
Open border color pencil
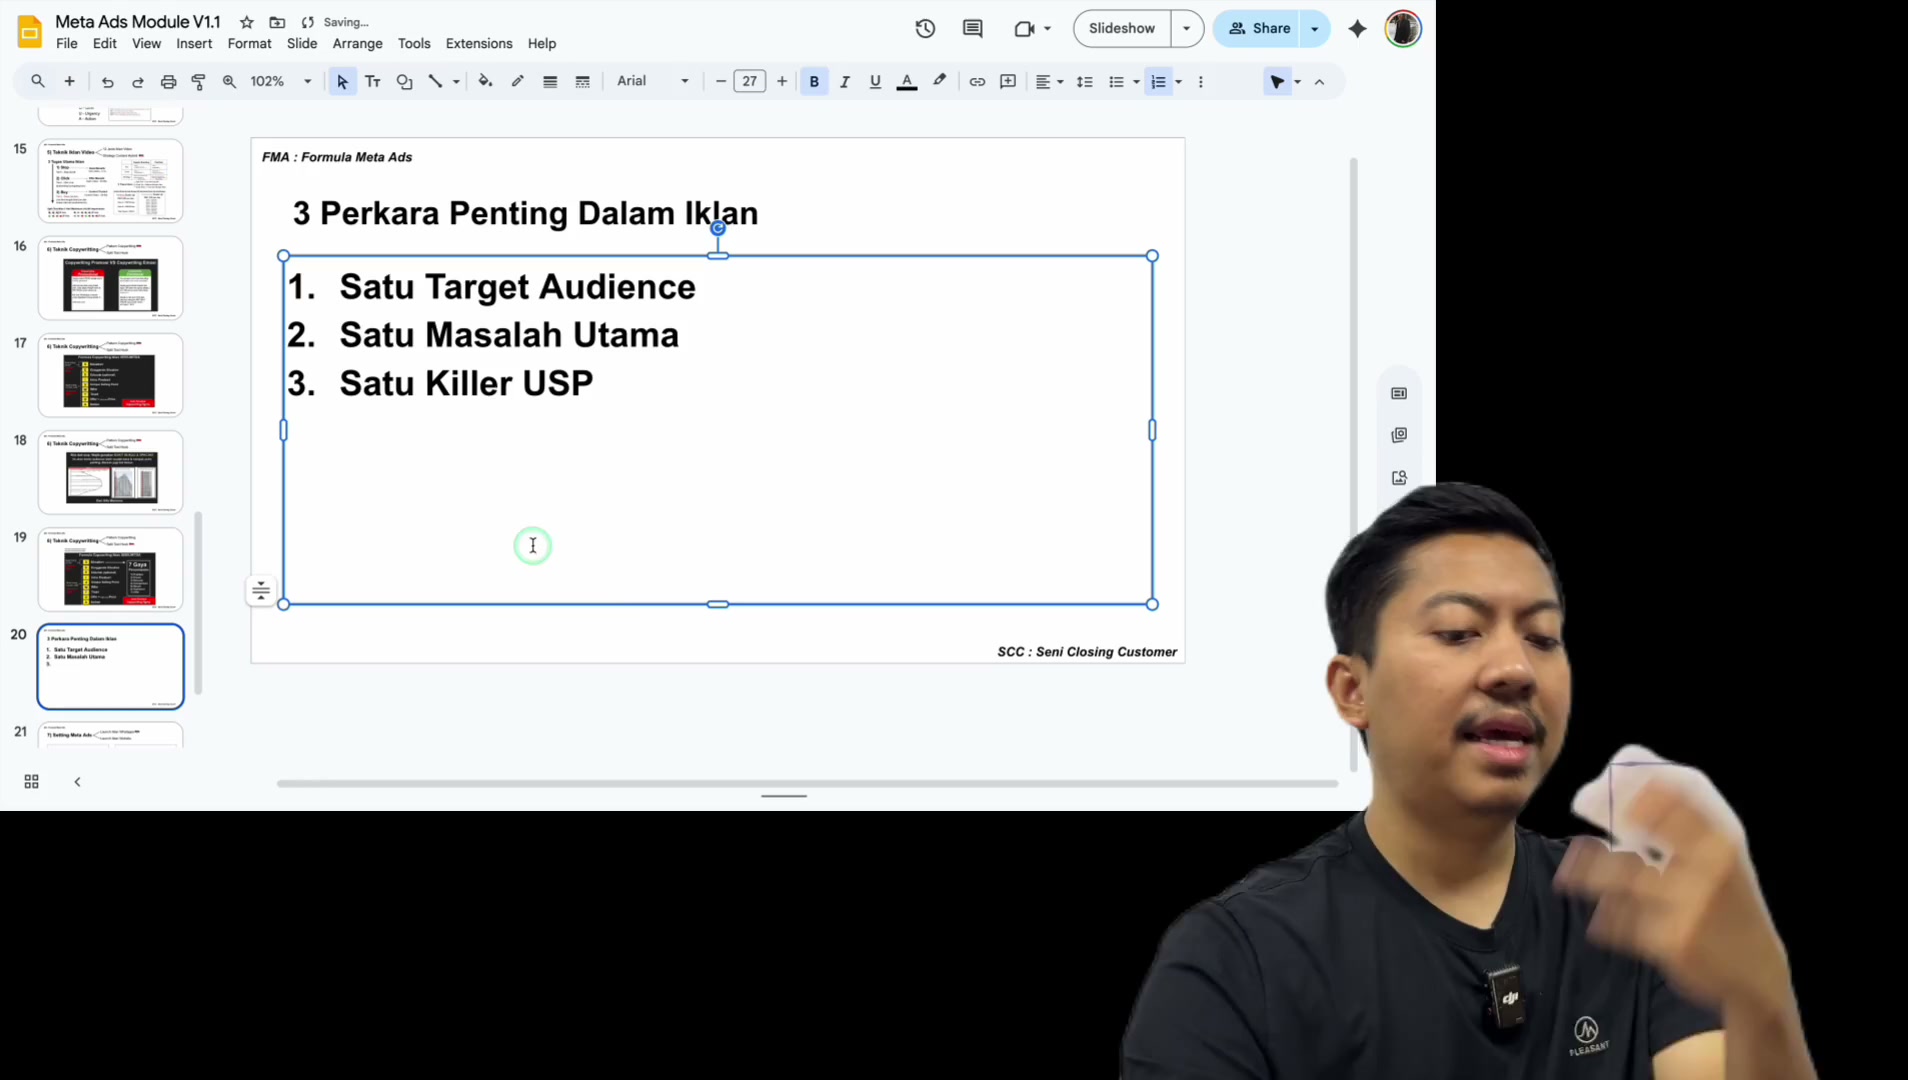[517, 82]
